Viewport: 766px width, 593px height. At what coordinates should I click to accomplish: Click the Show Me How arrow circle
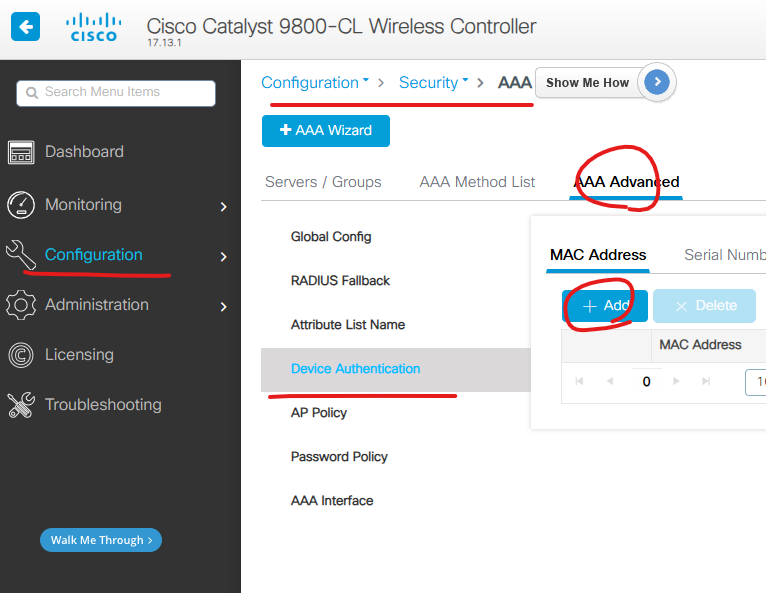point(657,82)
